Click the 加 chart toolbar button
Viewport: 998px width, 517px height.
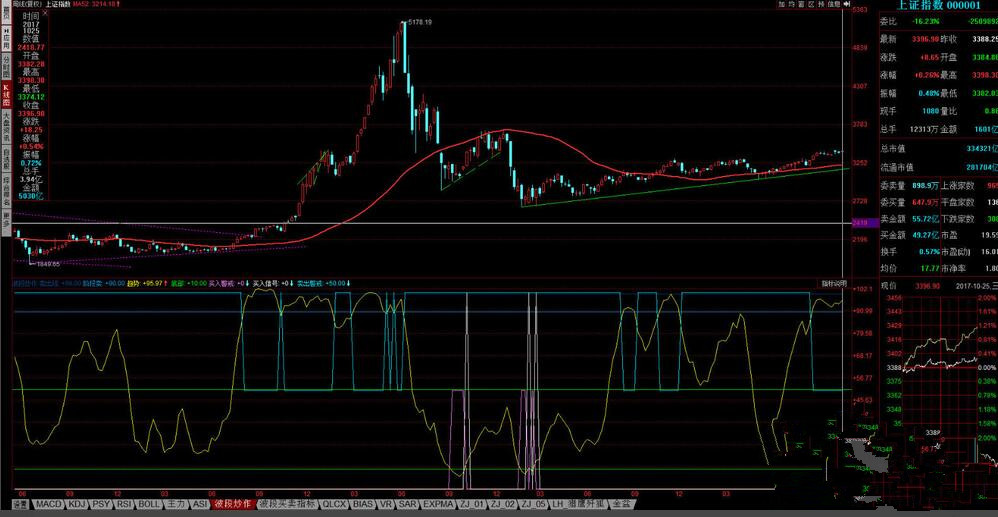(781, 4)
